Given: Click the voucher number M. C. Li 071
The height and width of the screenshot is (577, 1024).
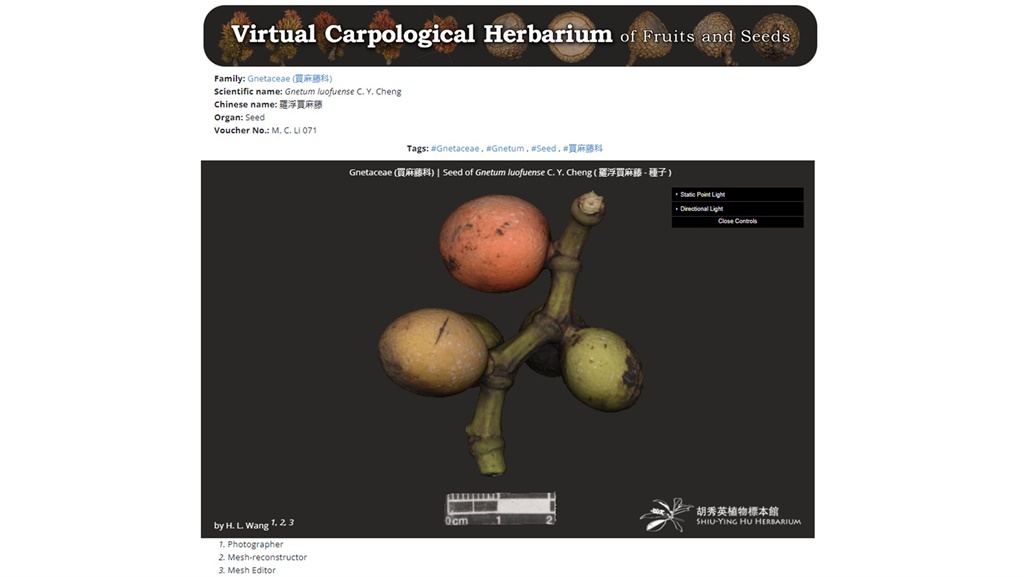Looking at the screenshot, I should [294, 130].
